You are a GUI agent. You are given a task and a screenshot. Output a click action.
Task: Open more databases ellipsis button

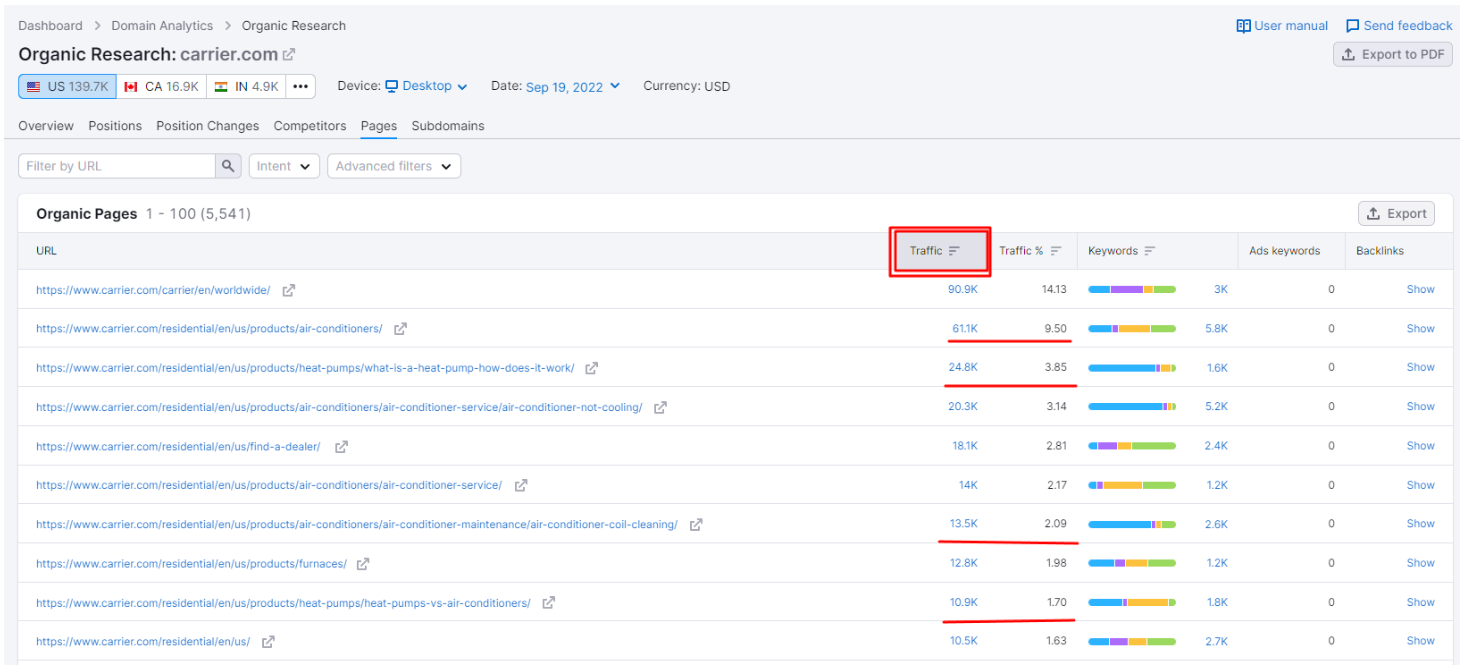point(301,87)
